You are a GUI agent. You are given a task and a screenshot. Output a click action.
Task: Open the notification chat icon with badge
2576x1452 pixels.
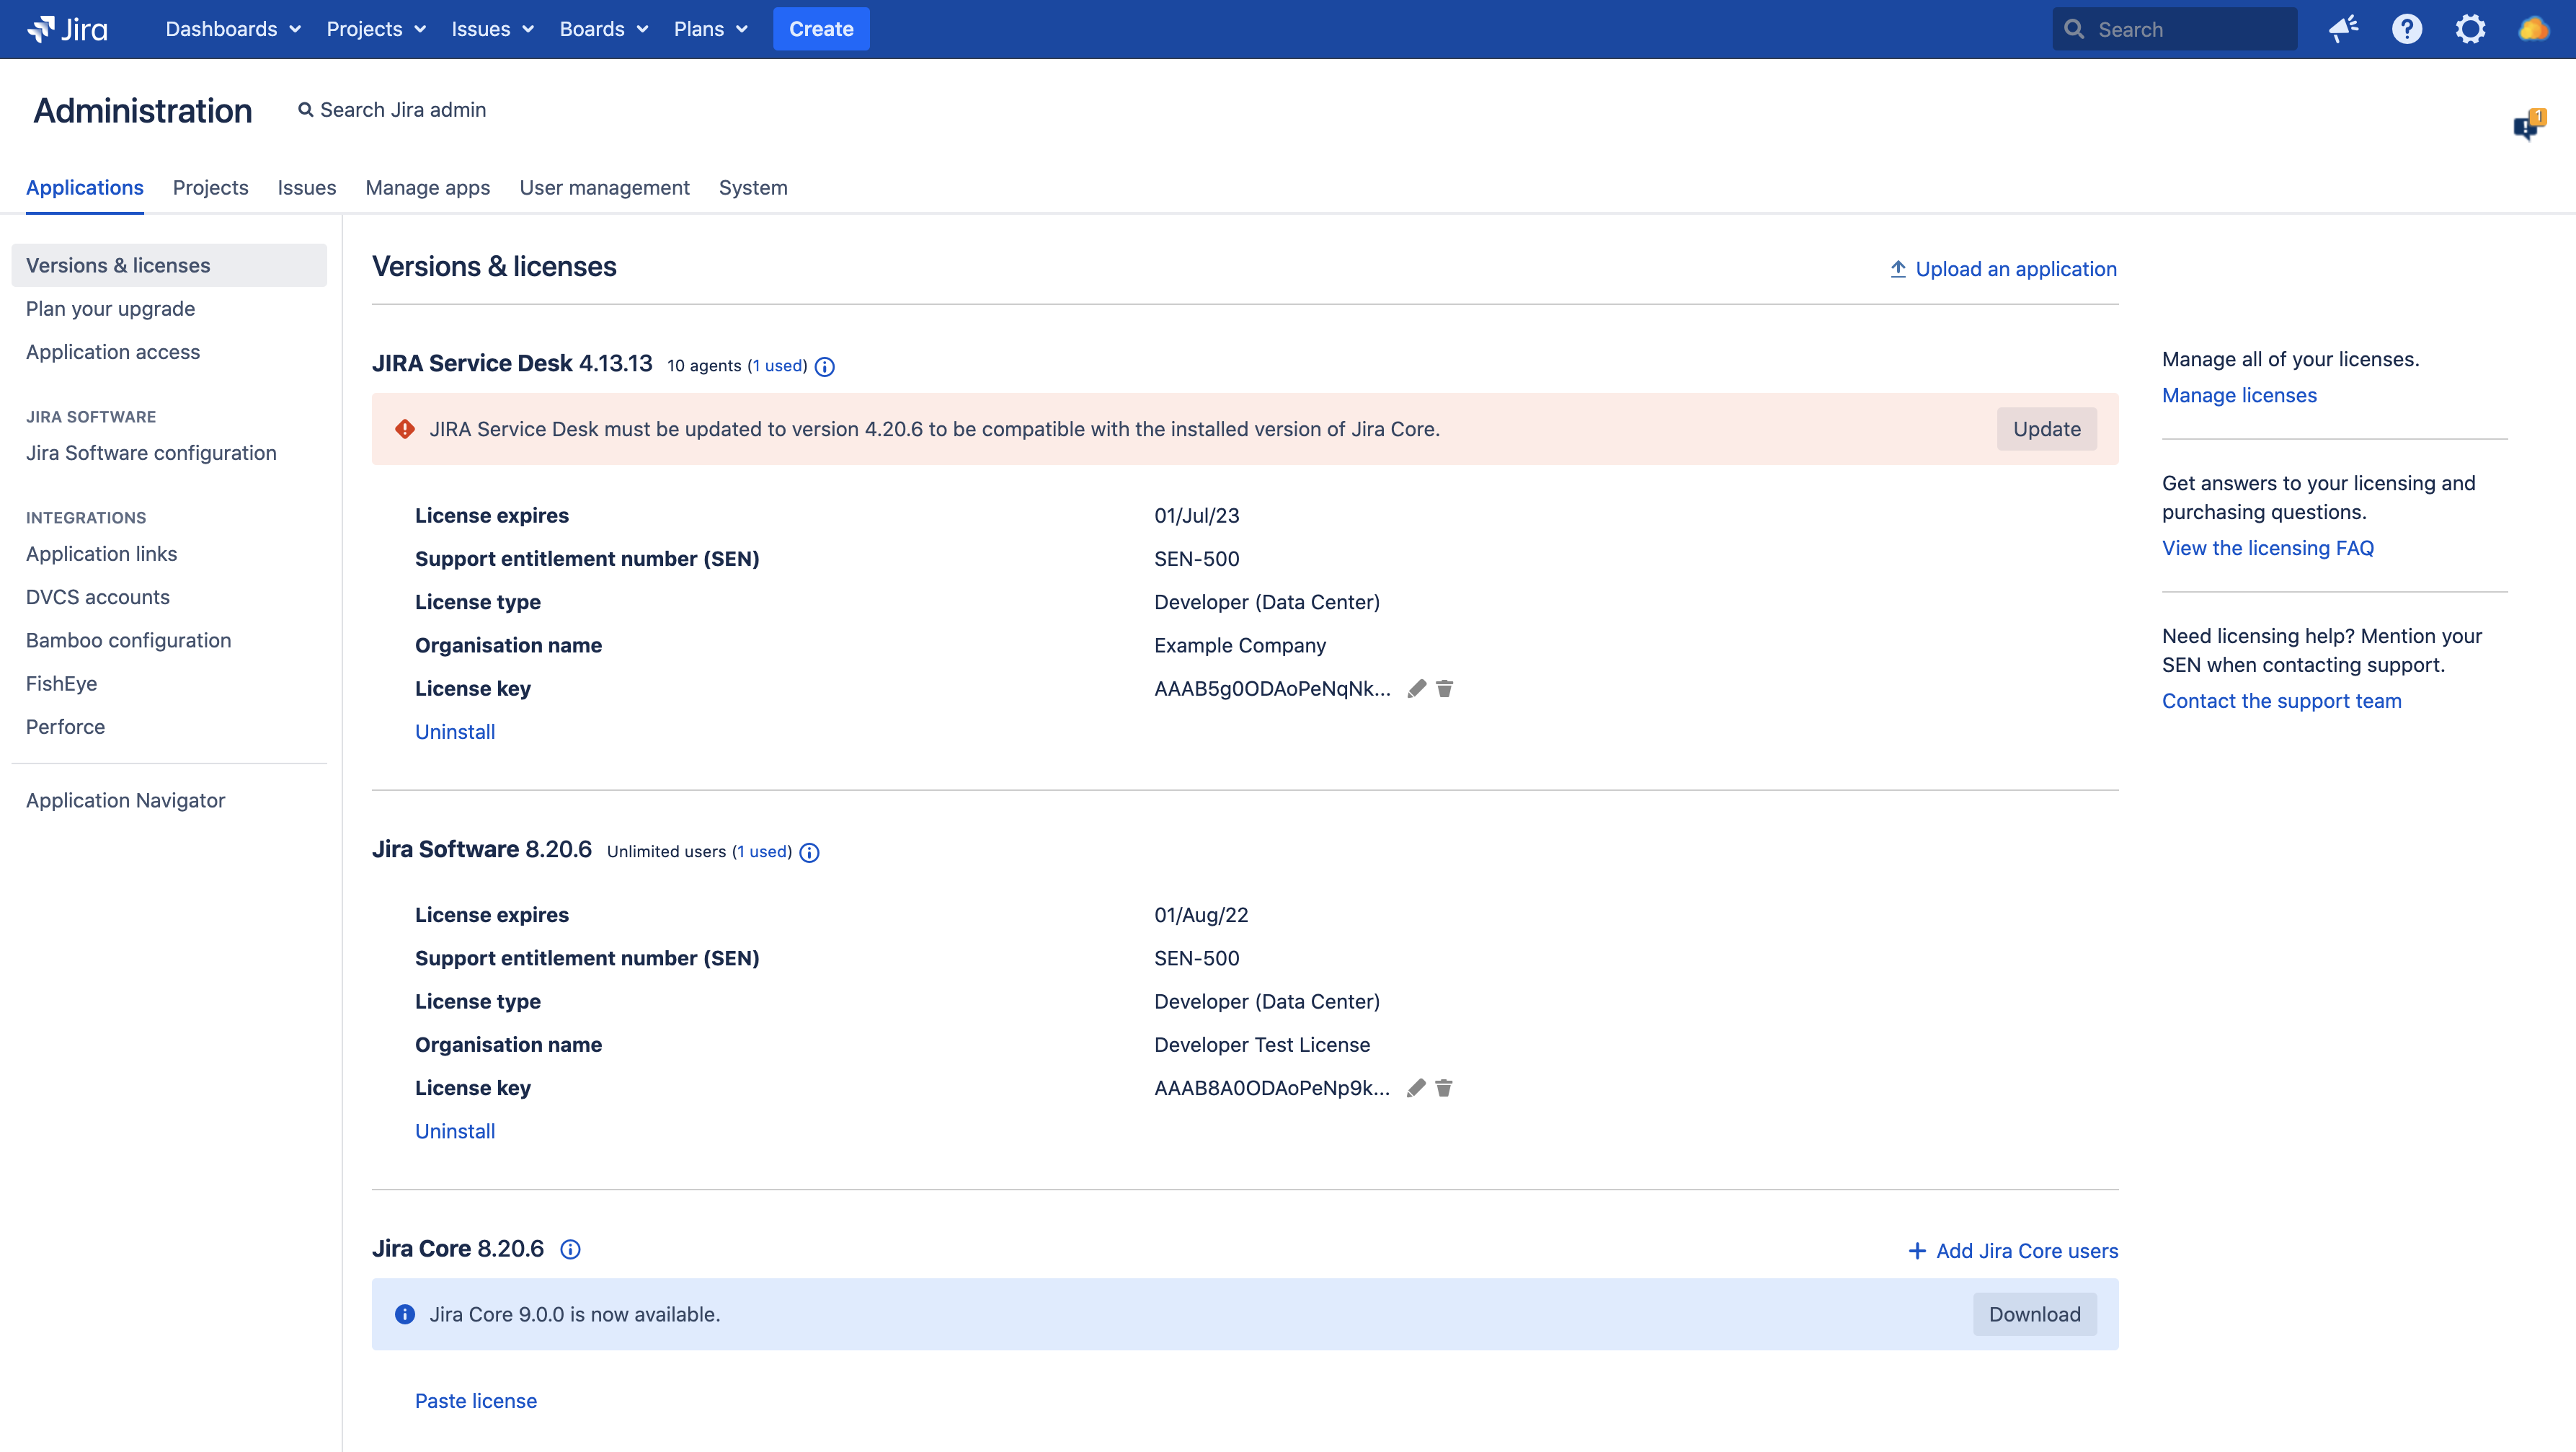[2526, 125]
